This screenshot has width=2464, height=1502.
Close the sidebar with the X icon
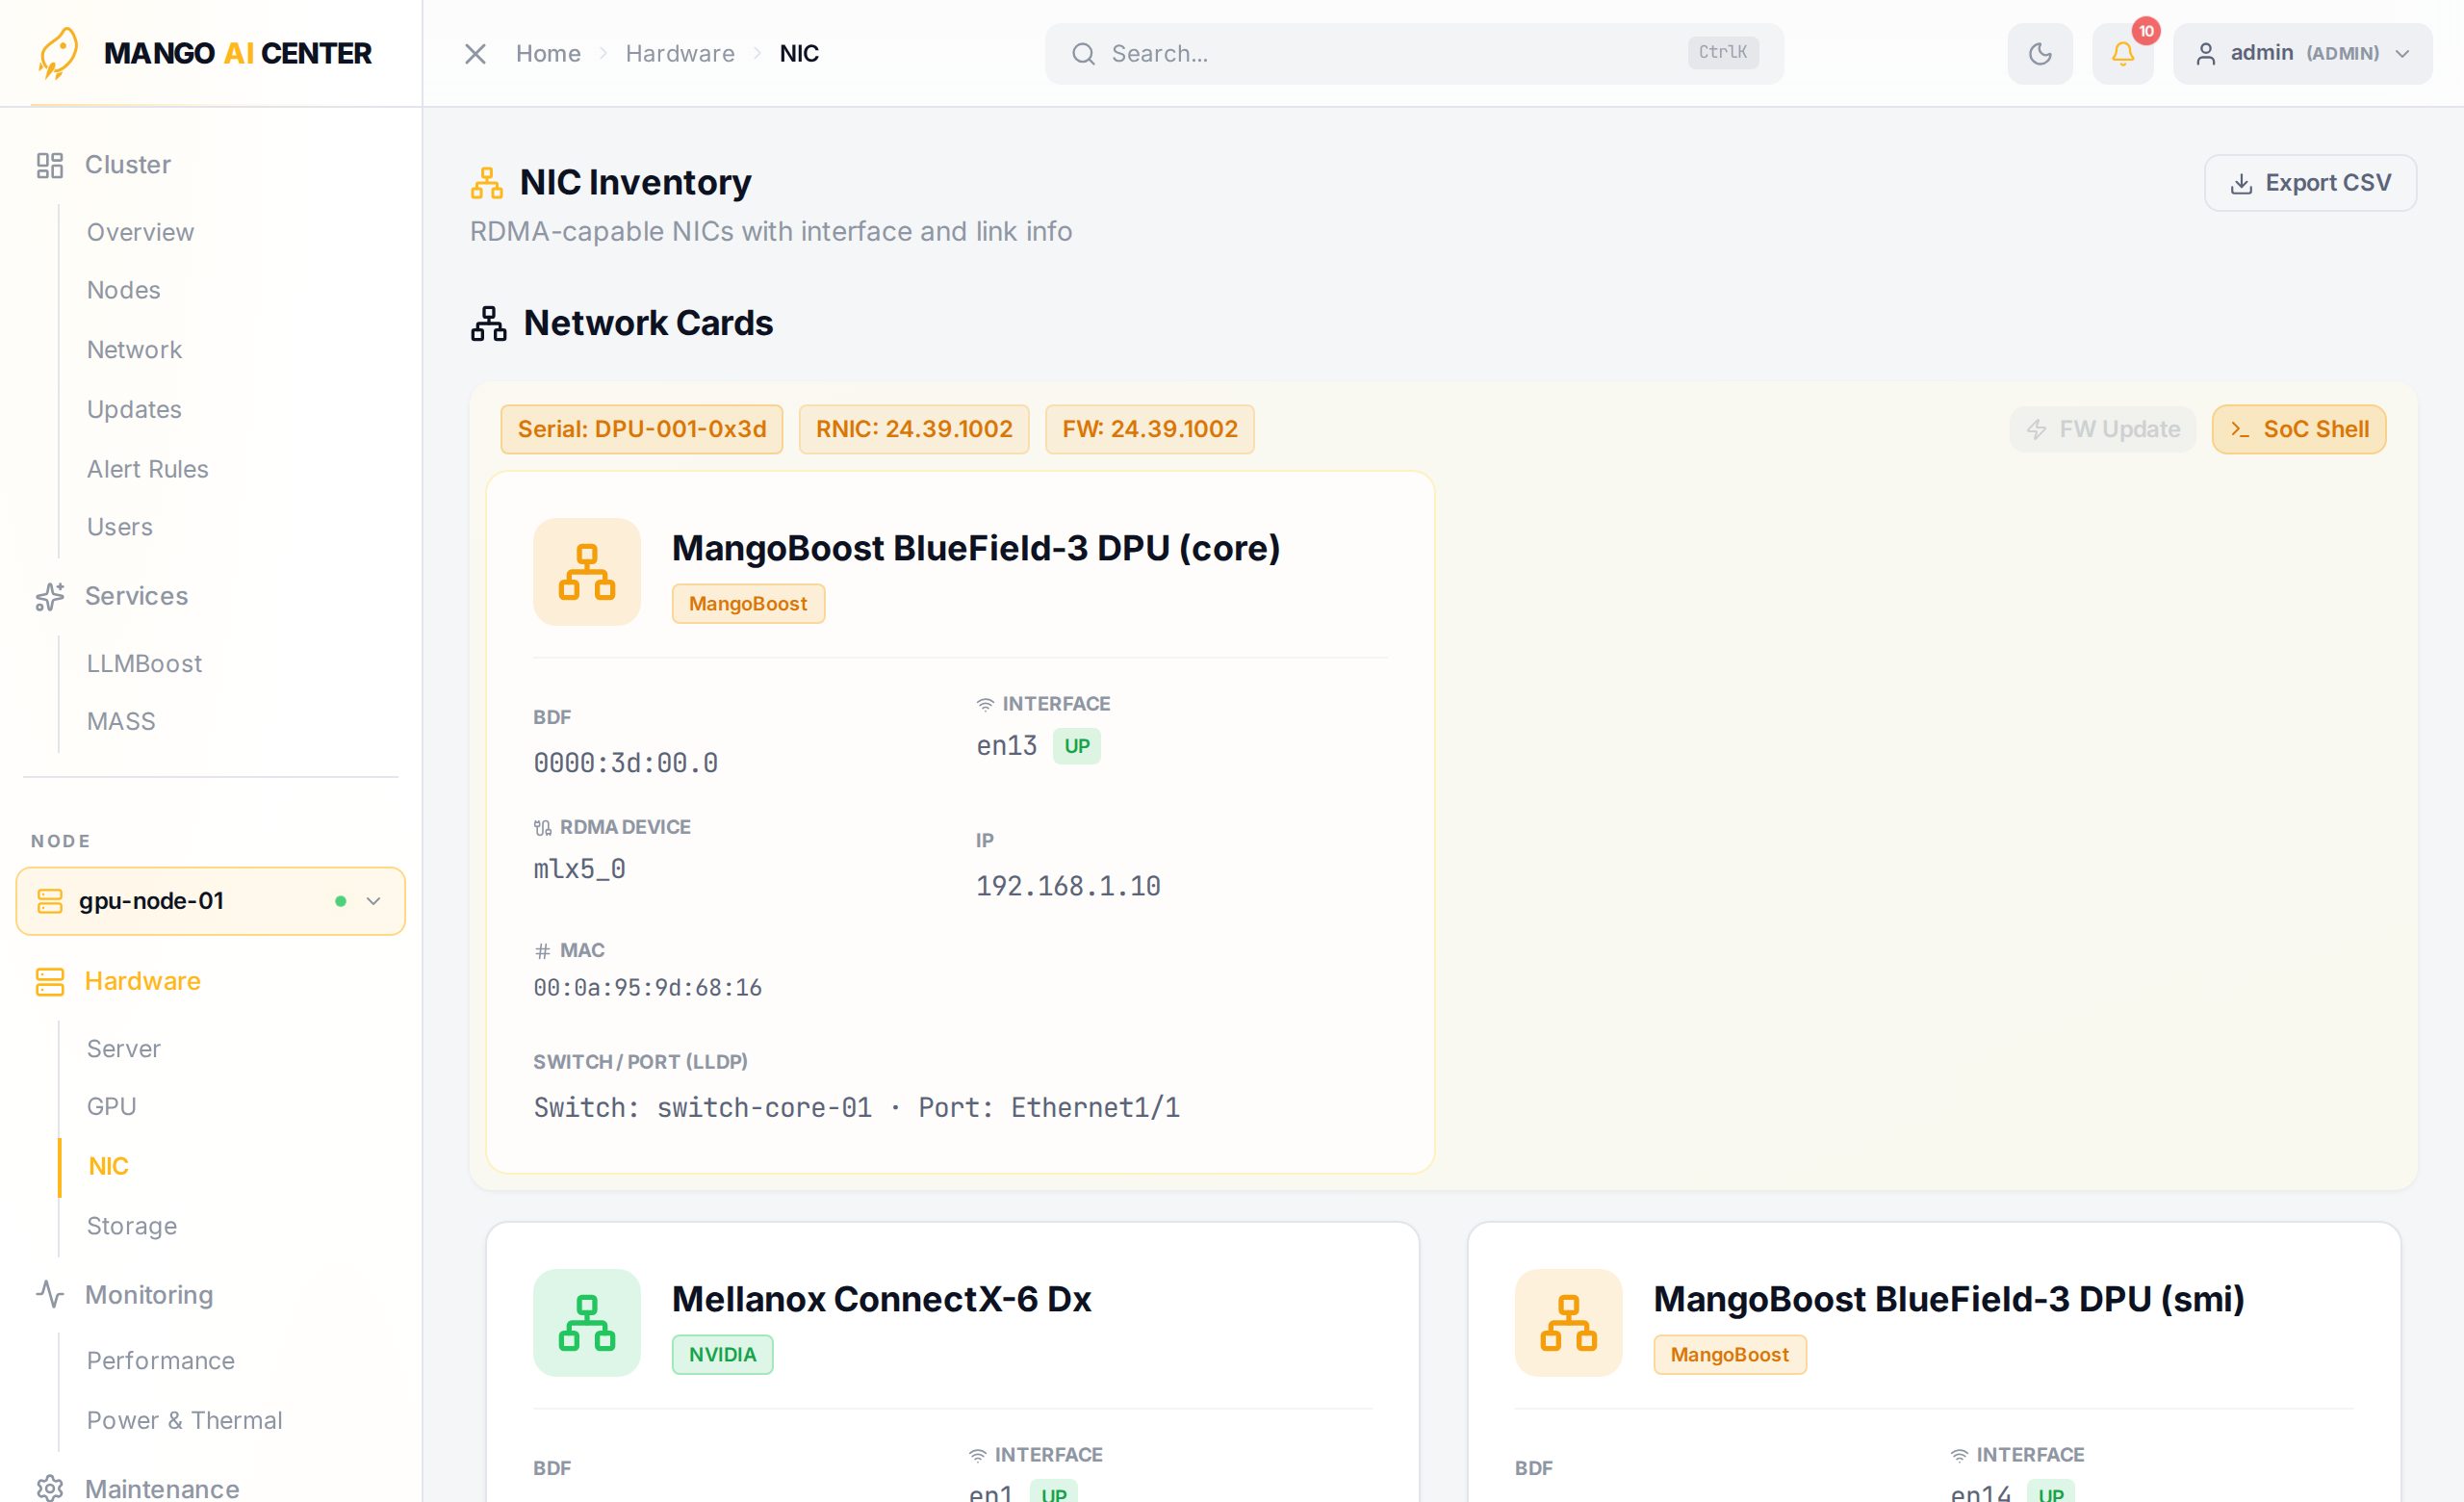pos(475,53)
